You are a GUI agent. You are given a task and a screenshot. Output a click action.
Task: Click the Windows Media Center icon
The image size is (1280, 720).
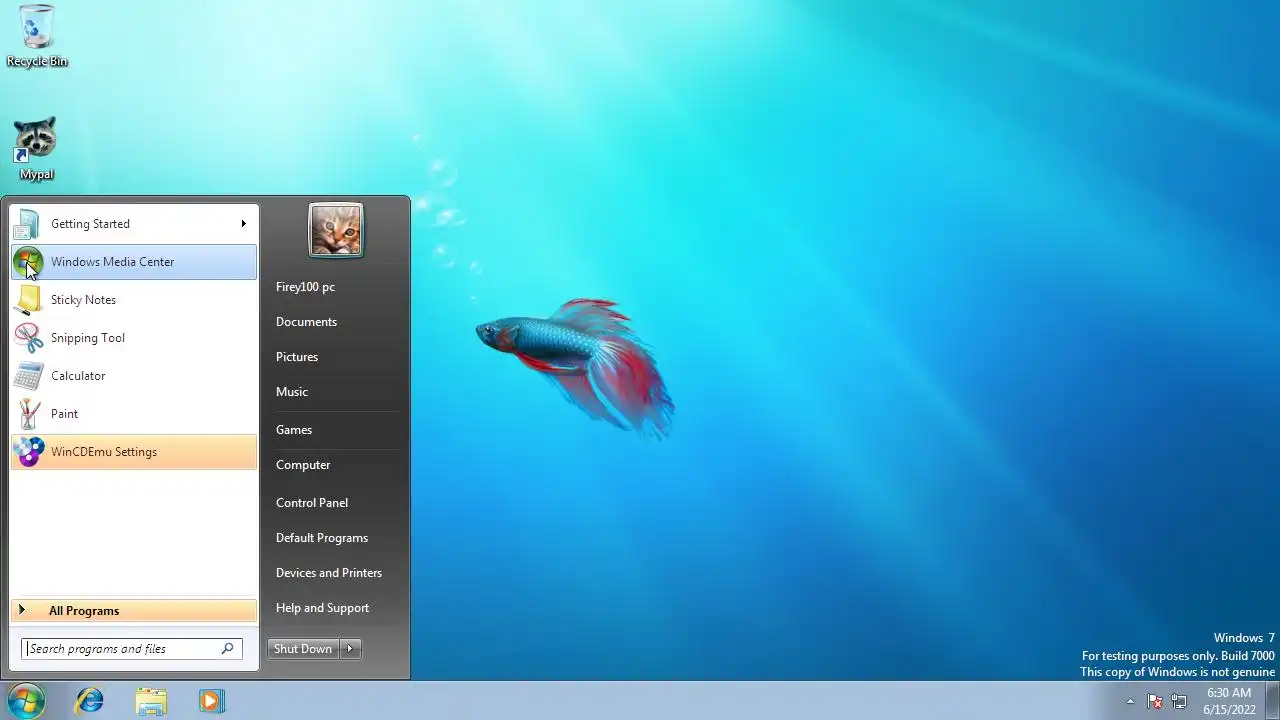(28, 262)
